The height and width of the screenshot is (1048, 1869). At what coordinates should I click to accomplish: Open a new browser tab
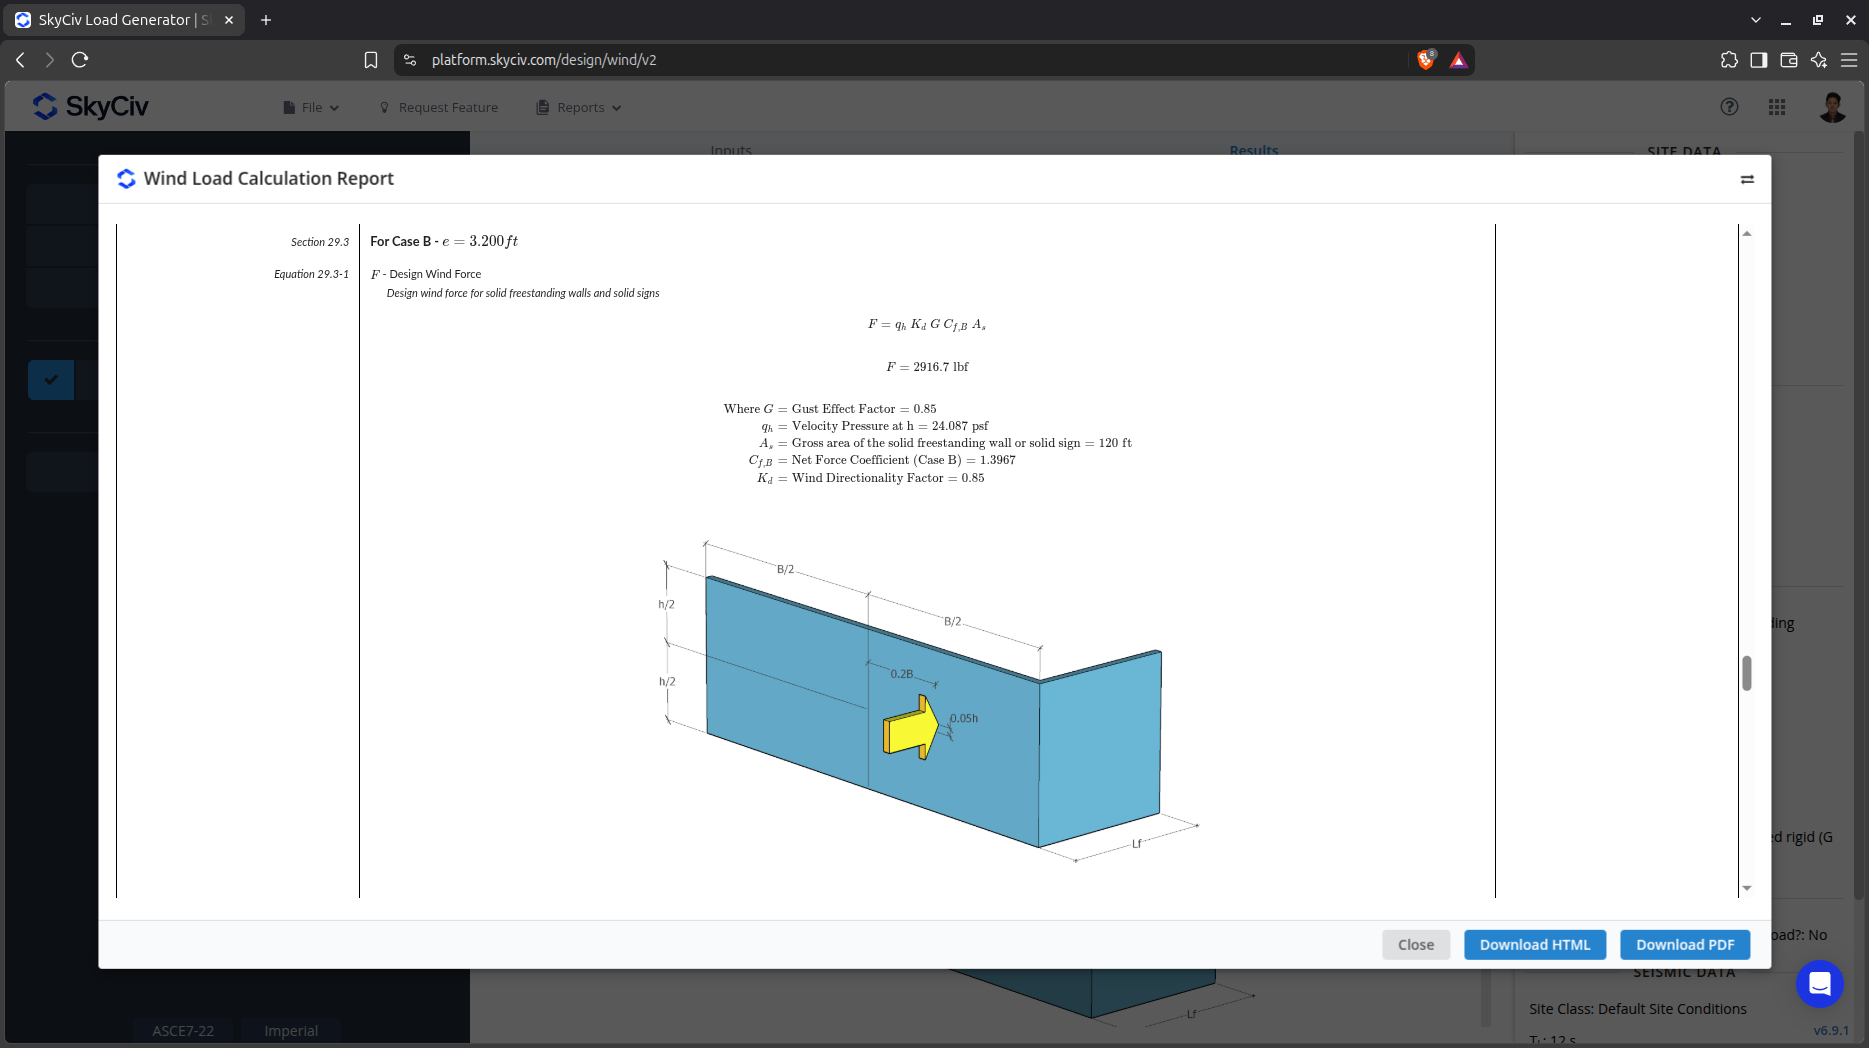pos(266,20)
